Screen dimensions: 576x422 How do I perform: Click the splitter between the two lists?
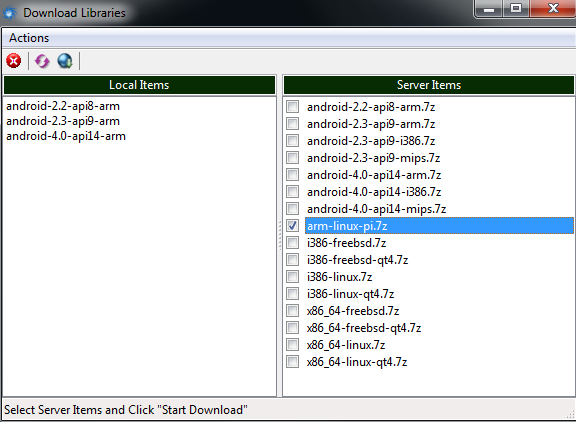click(280, 235)
